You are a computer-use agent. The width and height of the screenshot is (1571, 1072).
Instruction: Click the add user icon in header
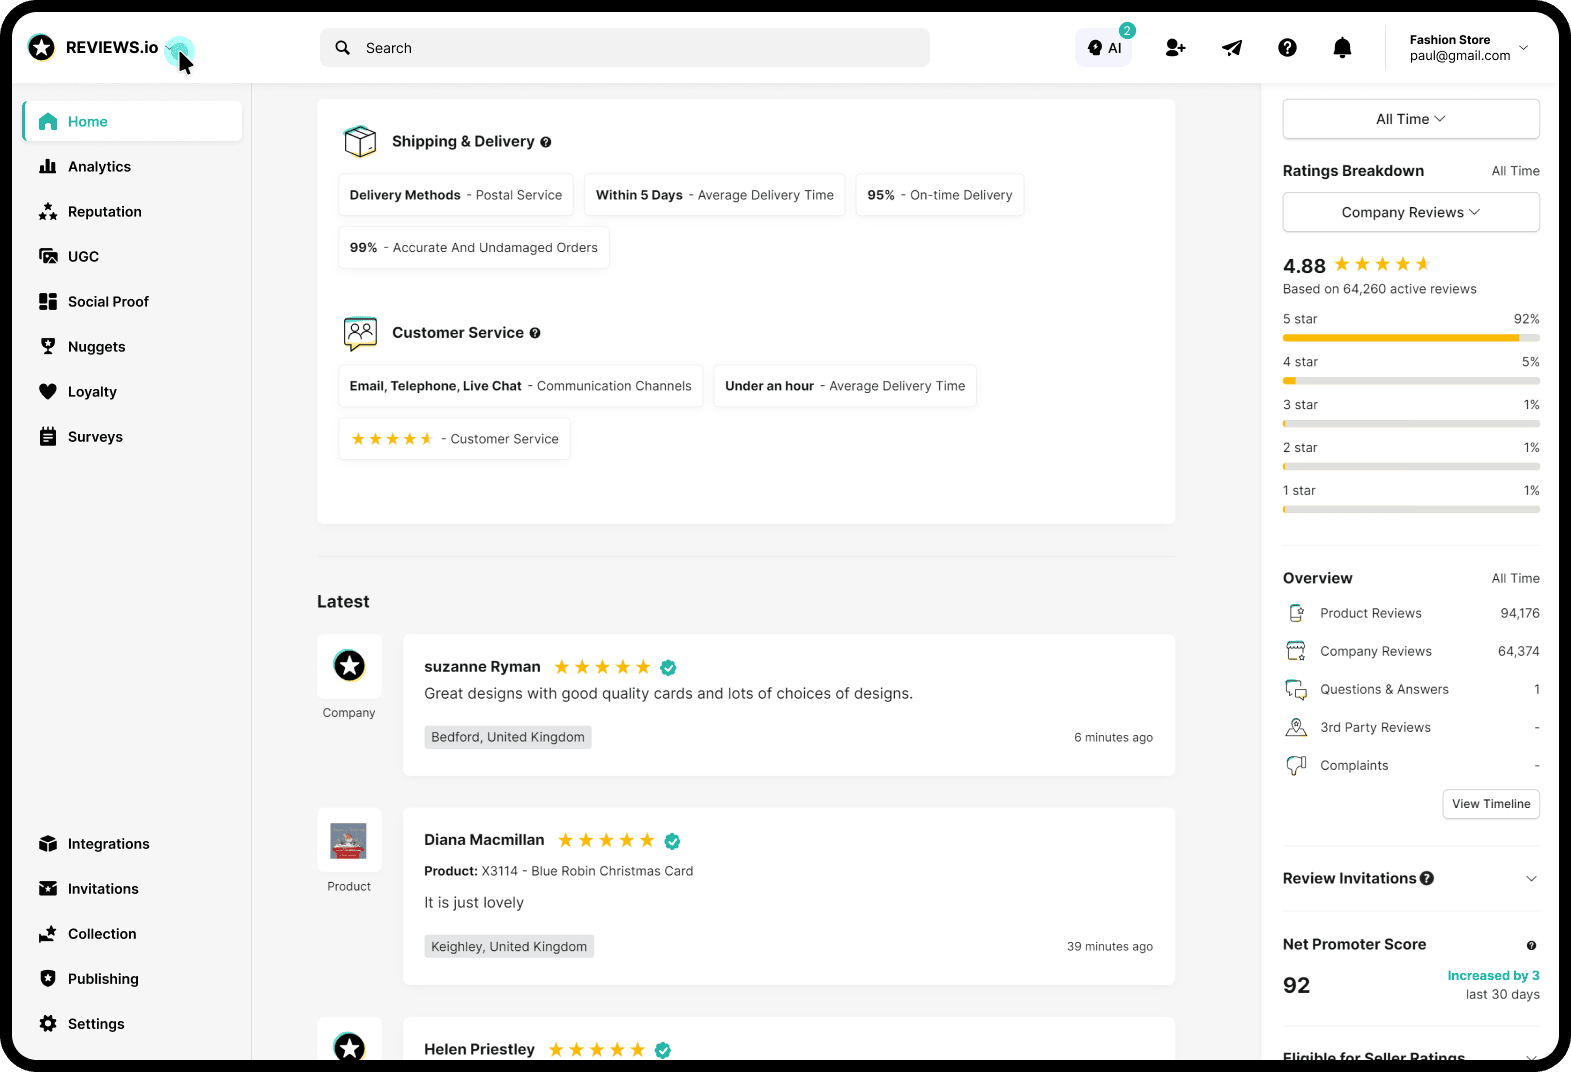click(1175, 48)
